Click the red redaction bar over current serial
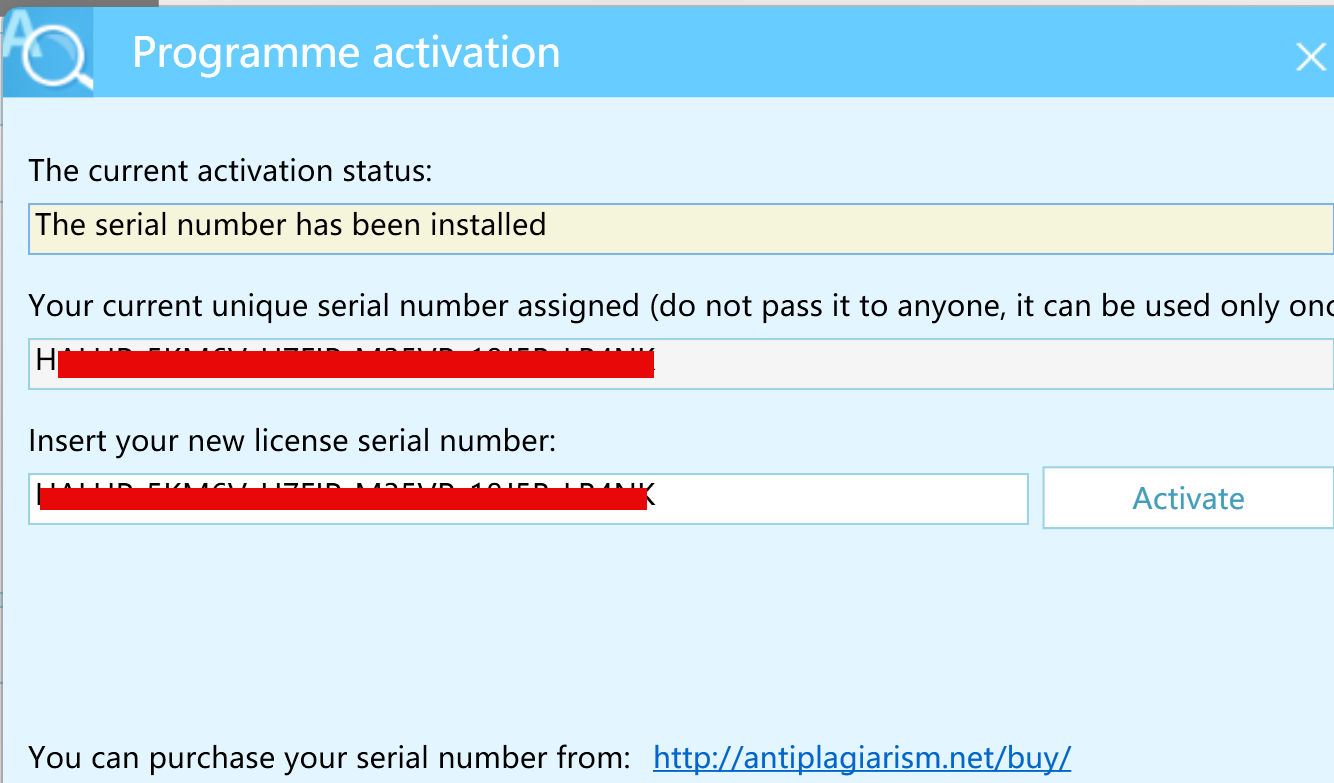This screenshot has height=783, width=1334. click(355, 364)
